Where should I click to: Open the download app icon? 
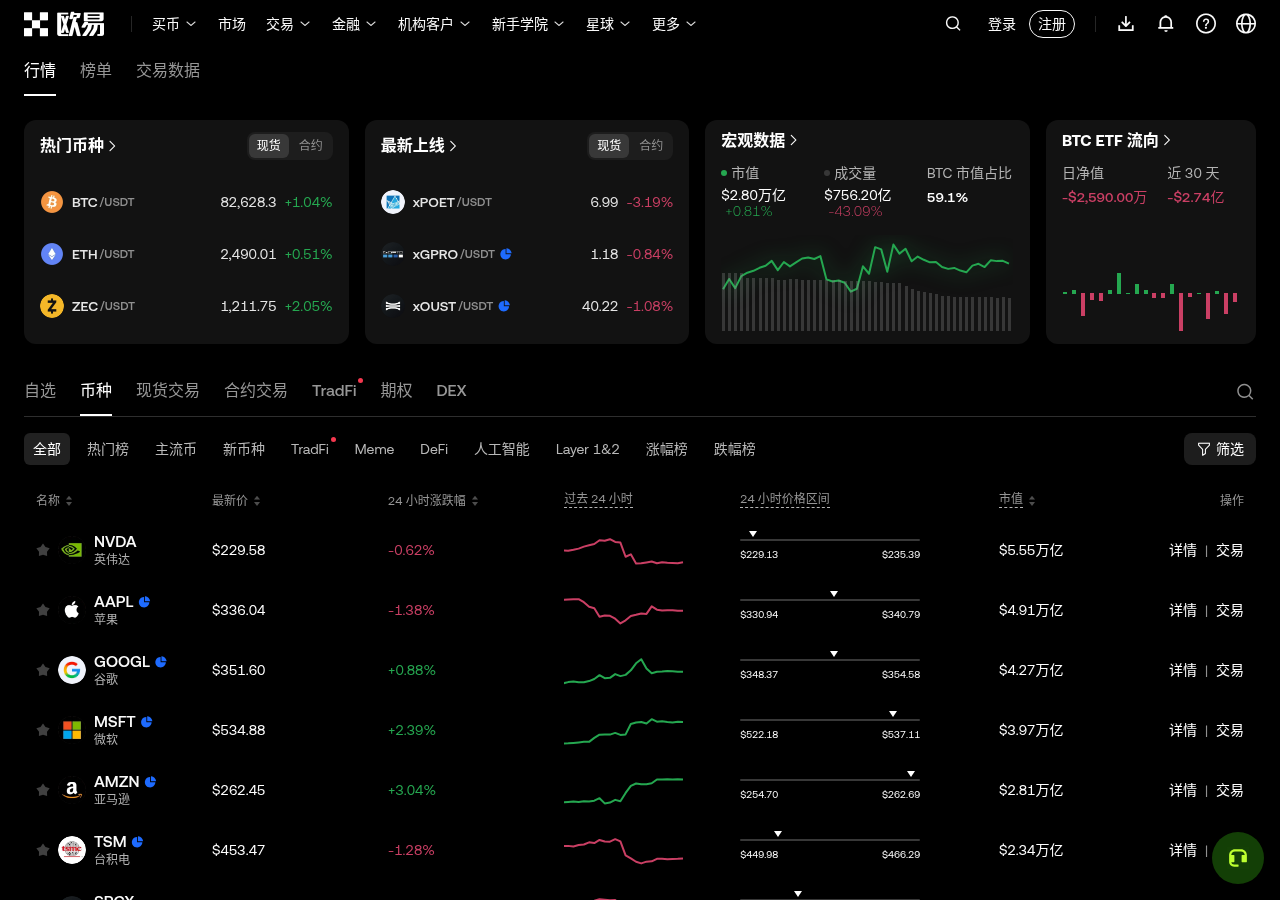tap(1126, 24)
